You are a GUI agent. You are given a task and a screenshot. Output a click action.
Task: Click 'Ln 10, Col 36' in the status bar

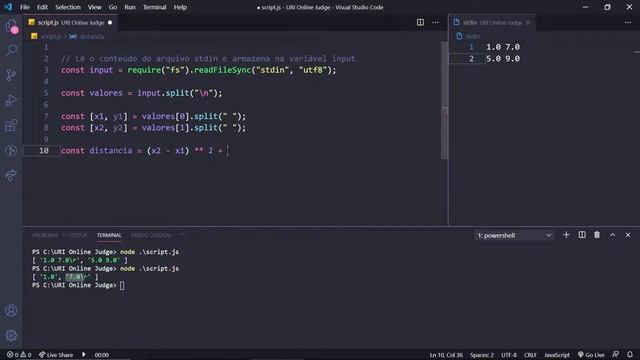tap(446, 355)
